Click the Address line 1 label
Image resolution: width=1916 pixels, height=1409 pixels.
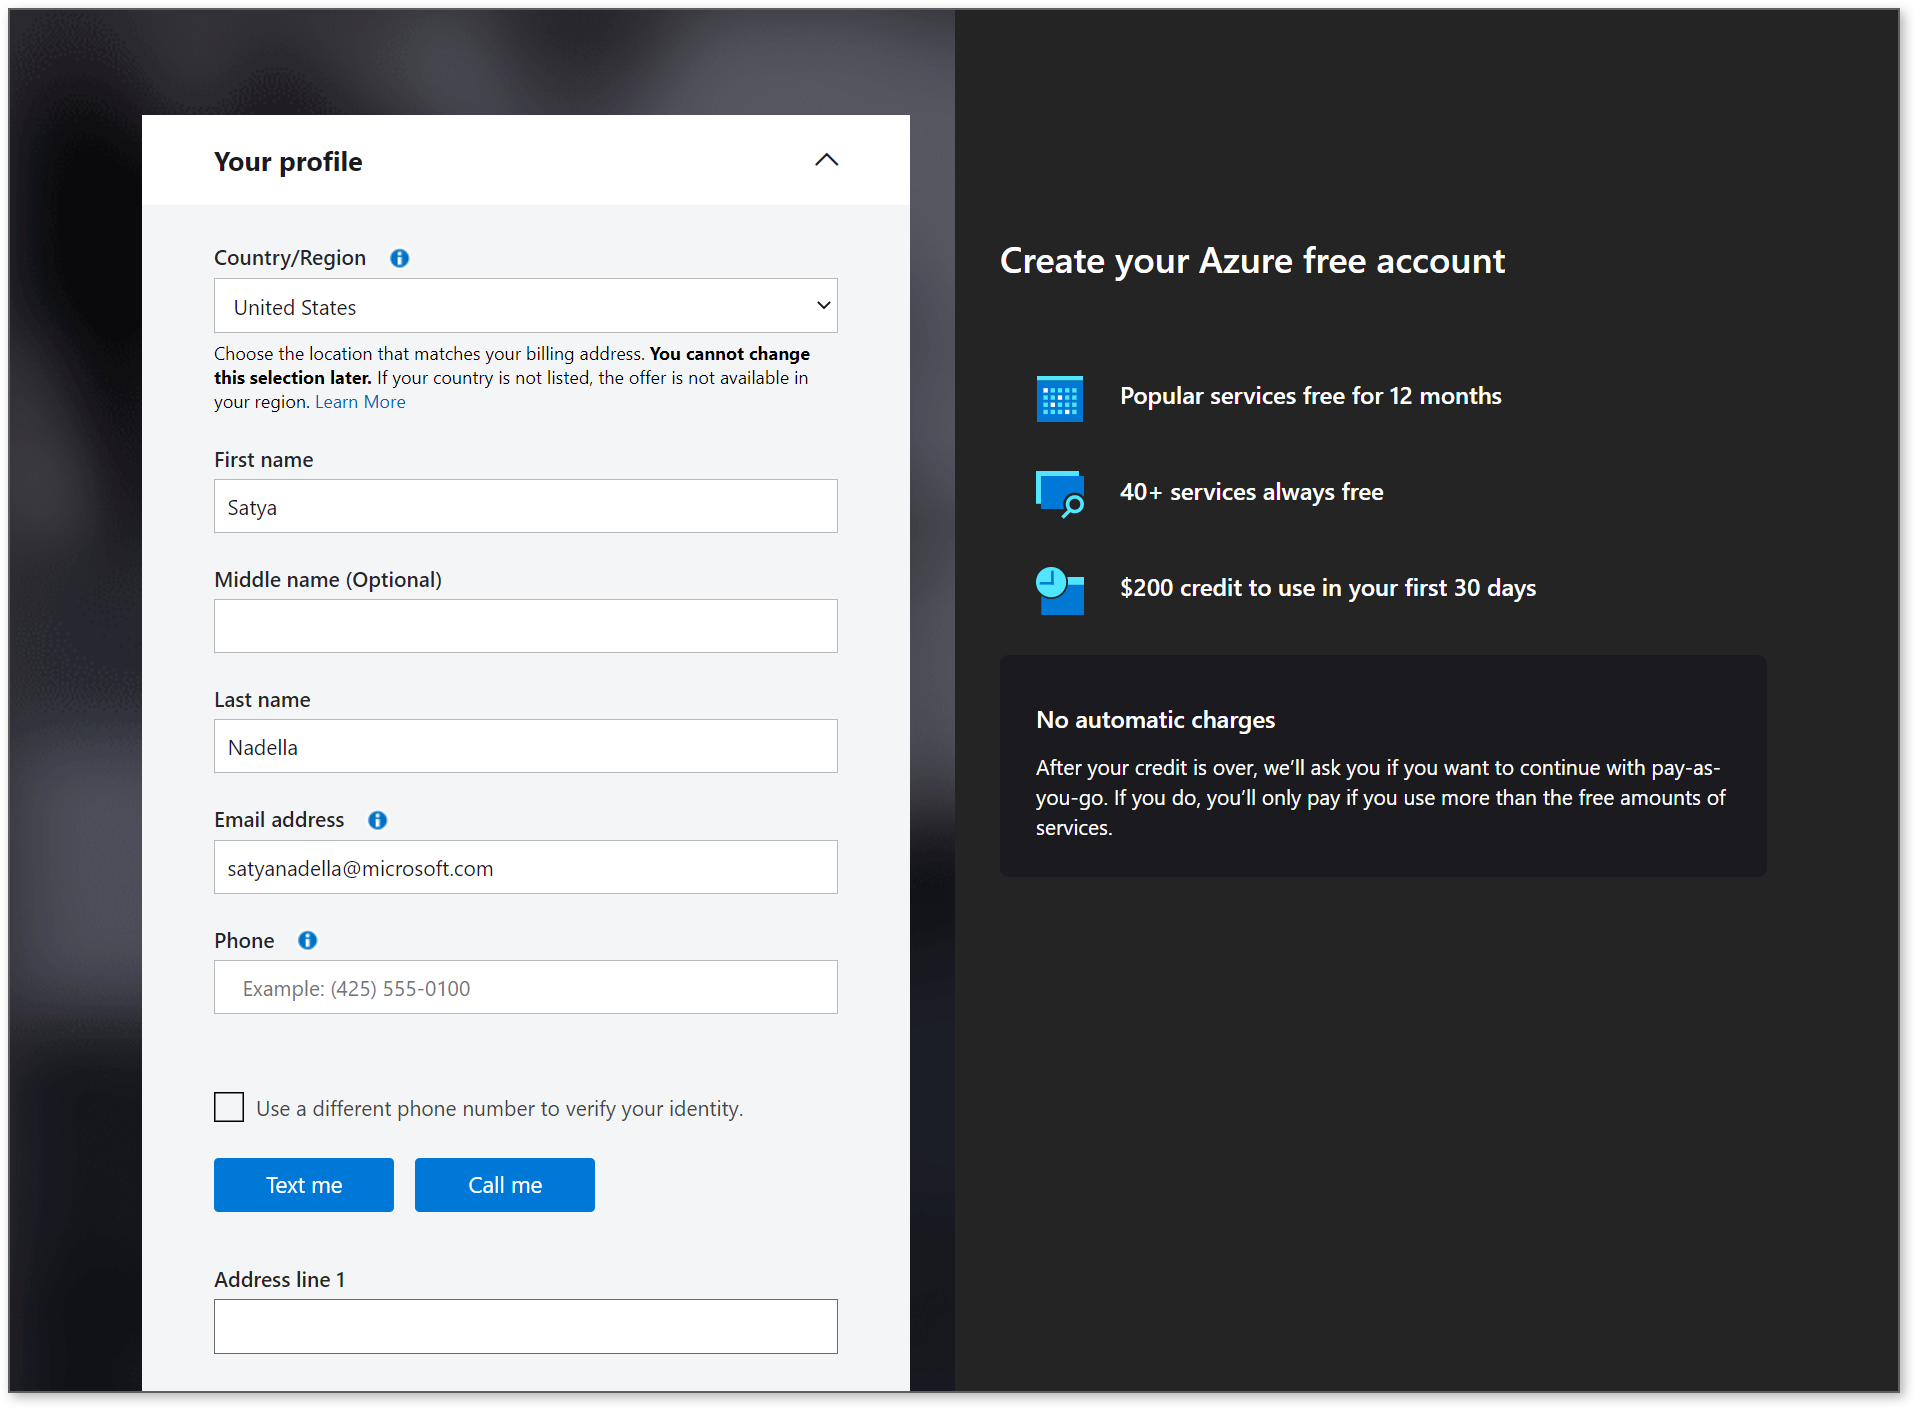(280, 1280)
